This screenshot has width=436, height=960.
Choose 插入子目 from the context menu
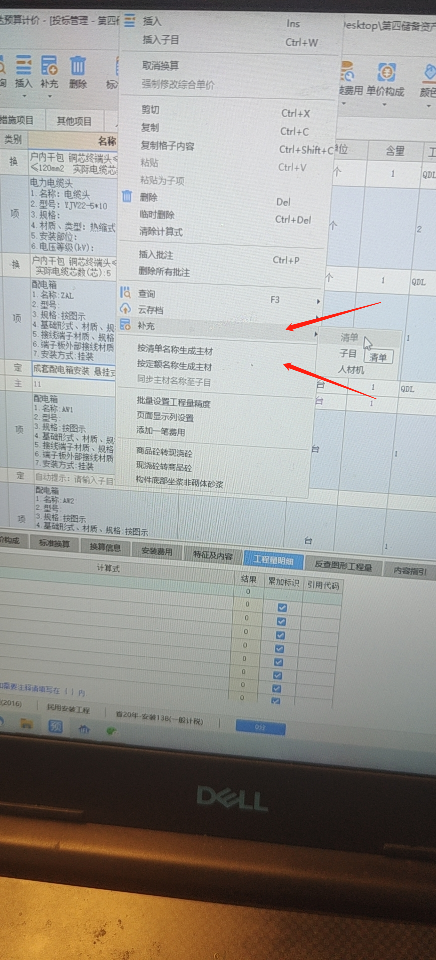pyautogui.click(x=161, y=40)
